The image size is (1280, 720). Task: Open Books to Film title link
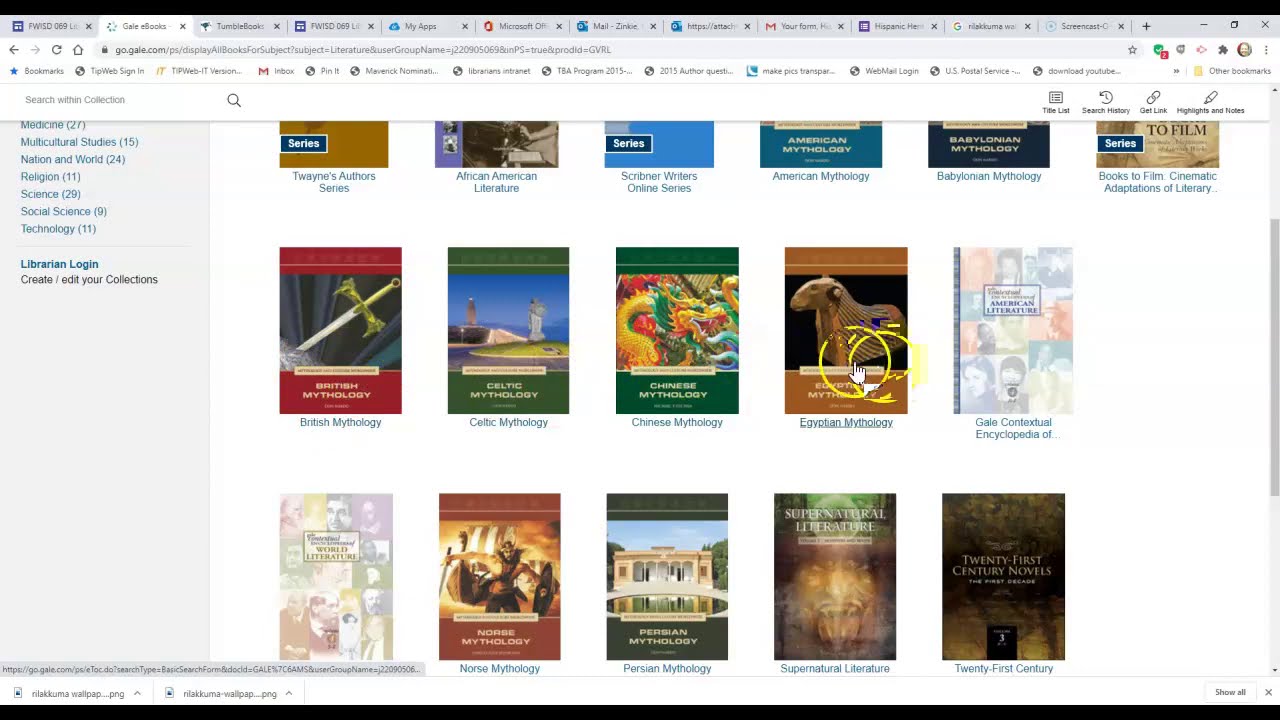[x=1157, y=182]
